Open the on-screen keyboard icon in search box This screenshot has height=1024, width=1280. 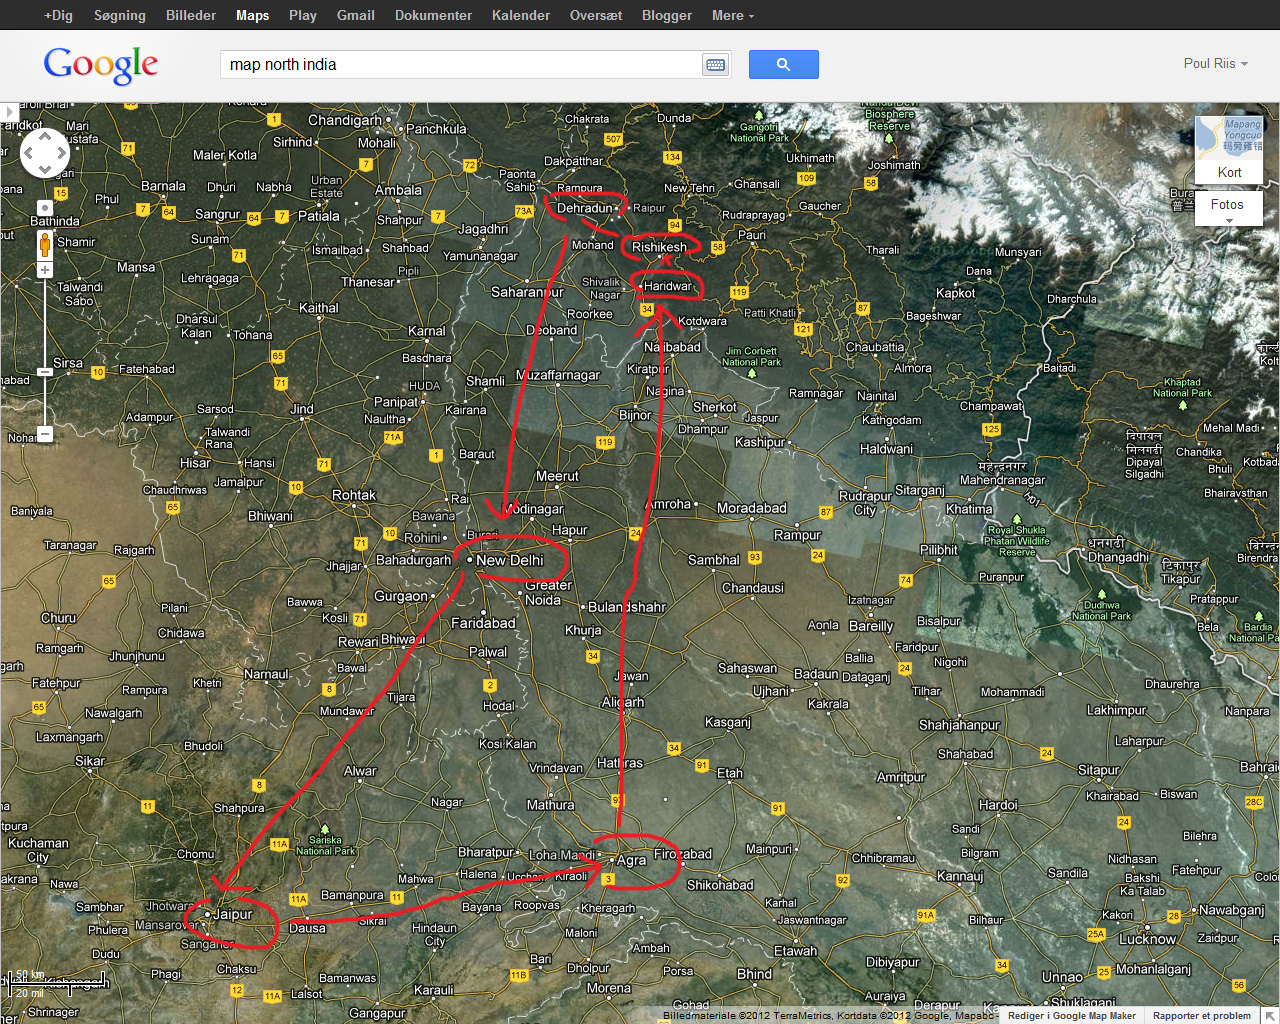715,65
